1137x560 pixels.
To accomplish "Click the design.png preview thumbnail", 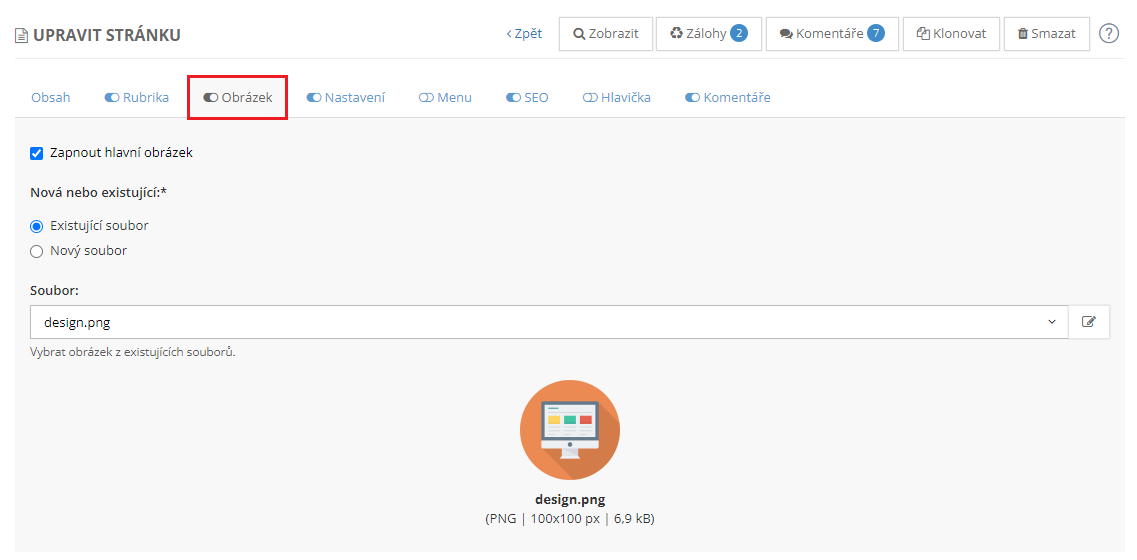I will click(570, 430).
